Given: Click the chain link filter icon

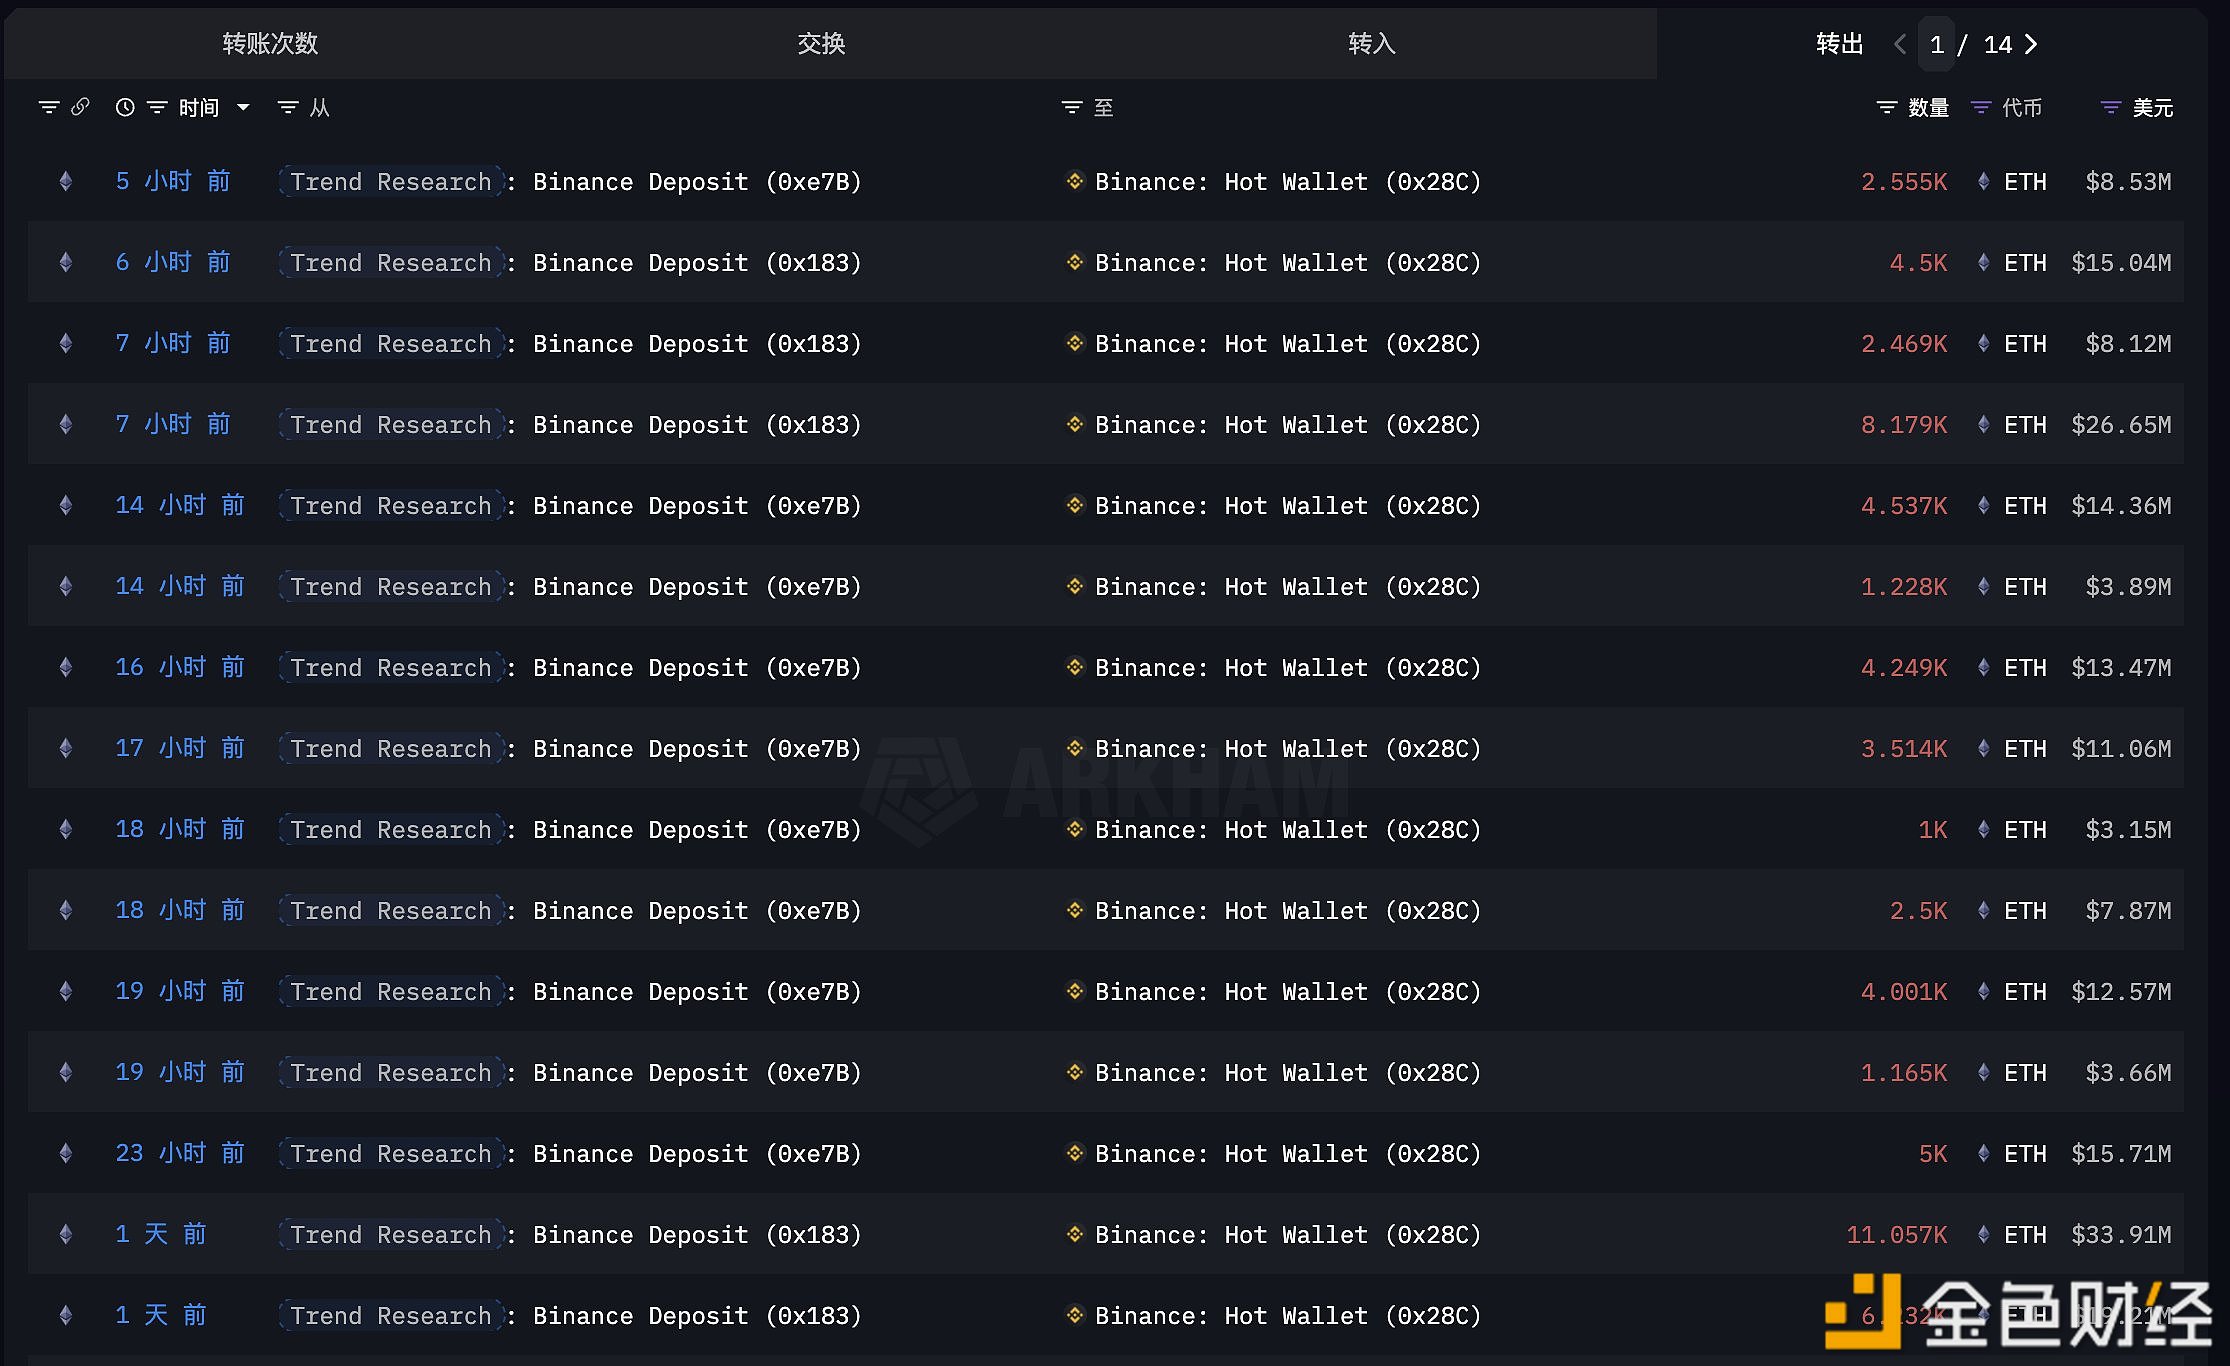Looking at the screenshot, I should (x=81, y=106).
